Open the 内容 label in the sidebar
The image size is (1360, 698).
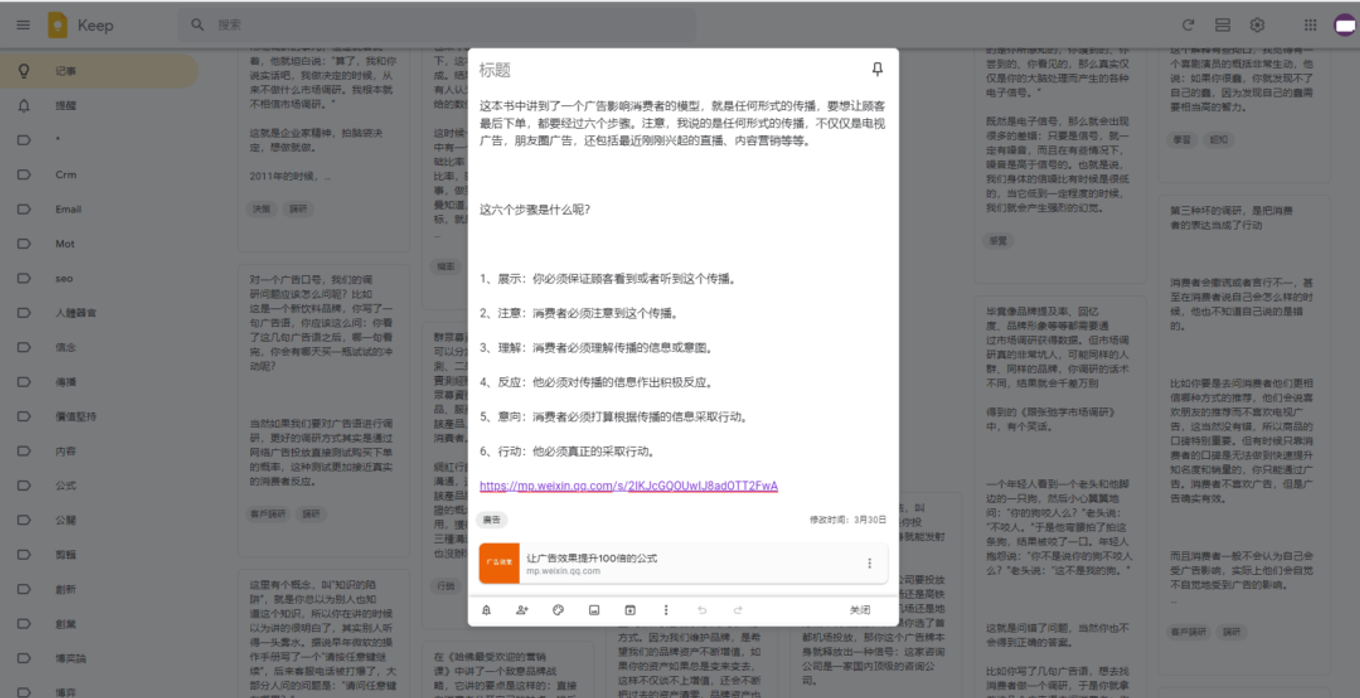pyautogui.click(x=100, y=451)
